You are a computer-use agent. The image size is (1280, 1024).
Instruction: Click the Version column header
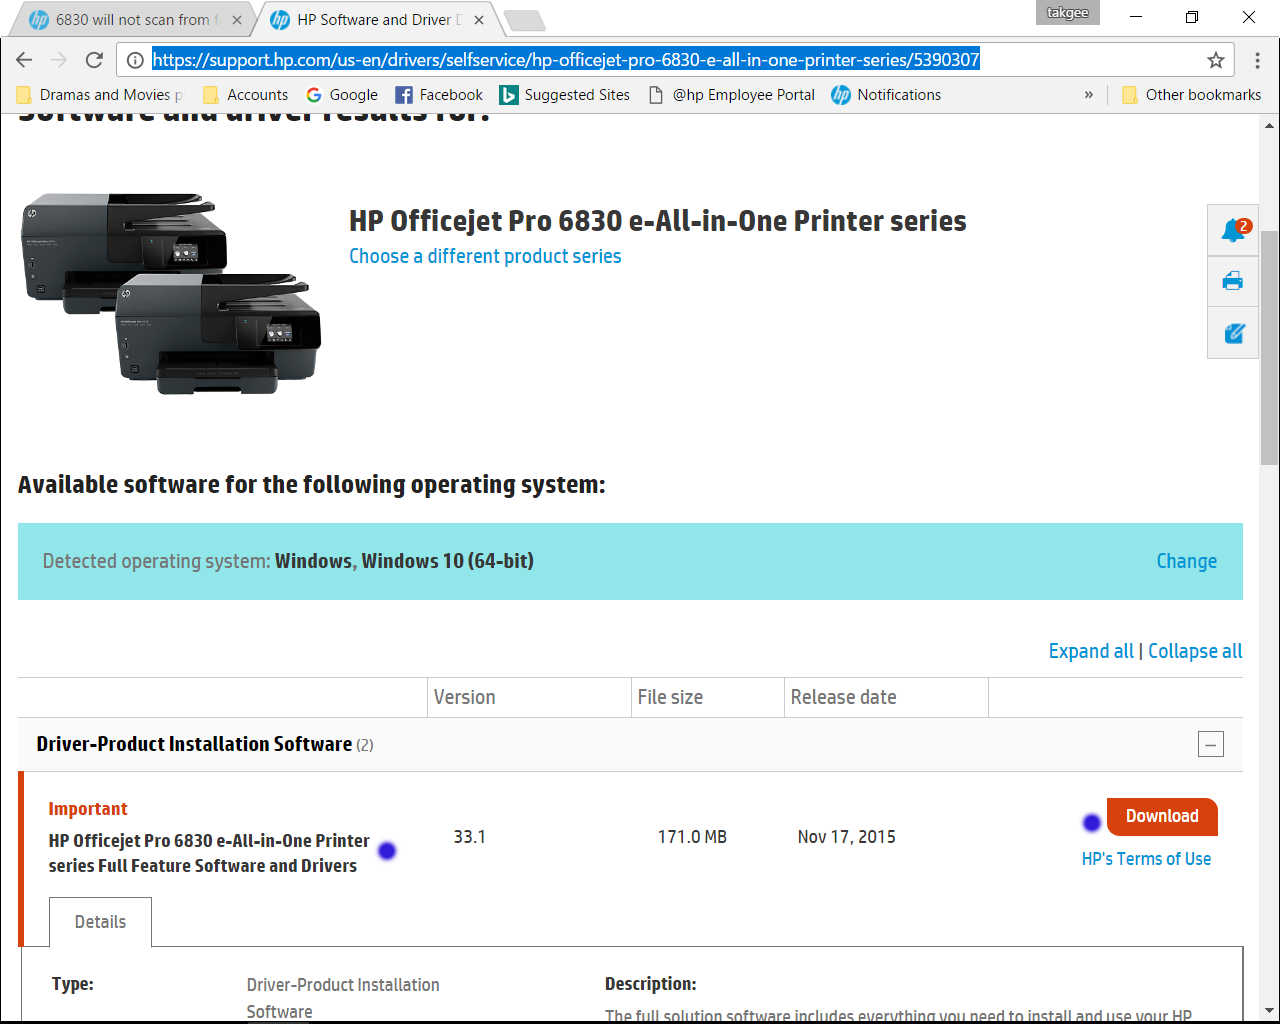tap(464, 697)
